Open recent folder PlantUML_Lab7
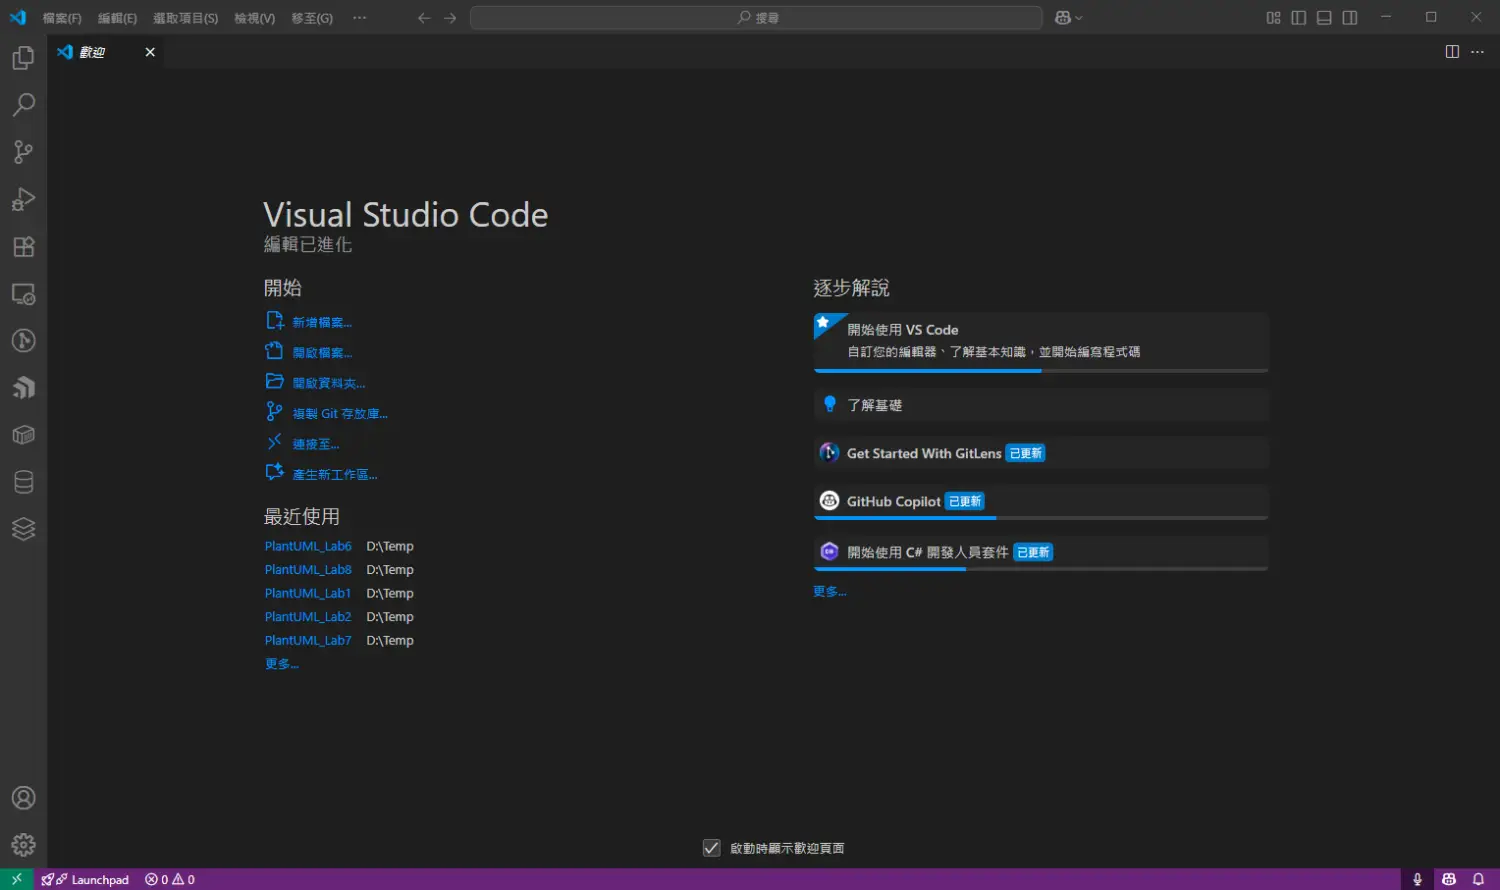The height and width of the screenshot is (890, 1500). pyautogui.click(x=308, y=640)
